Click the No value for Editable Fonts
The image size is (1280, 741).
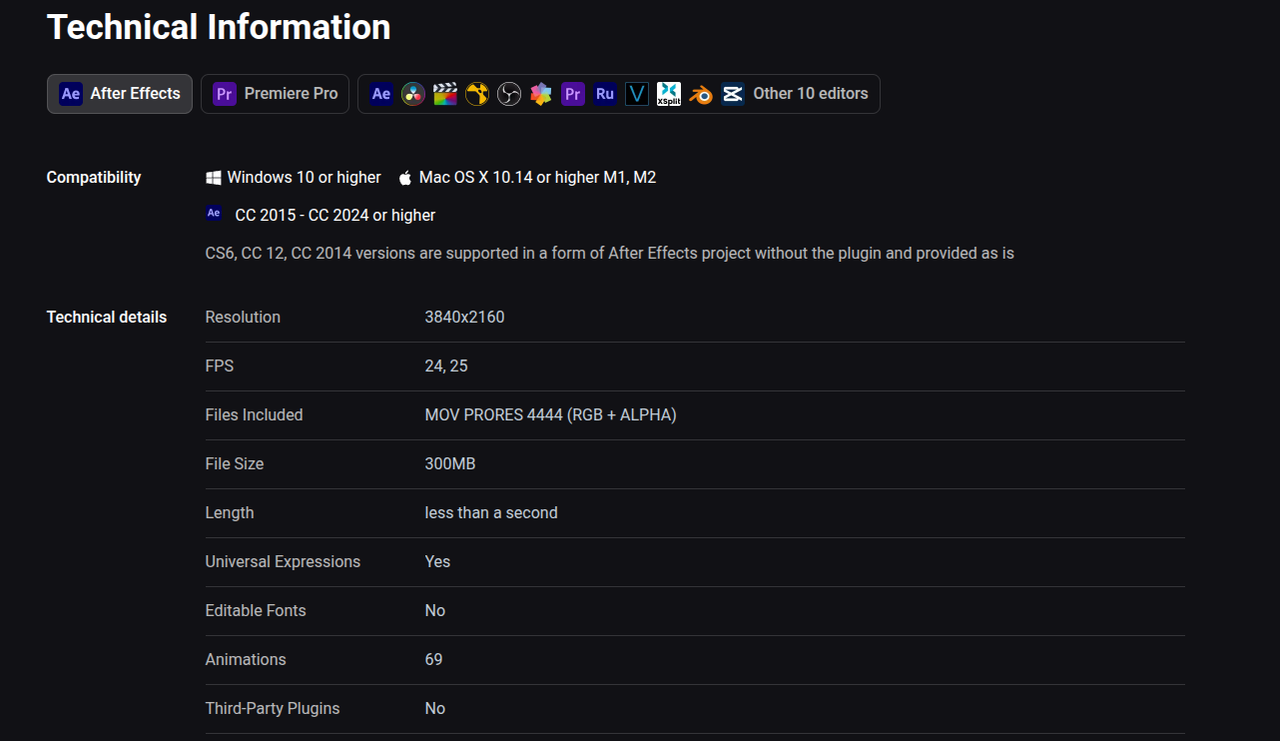coord(435,611)
